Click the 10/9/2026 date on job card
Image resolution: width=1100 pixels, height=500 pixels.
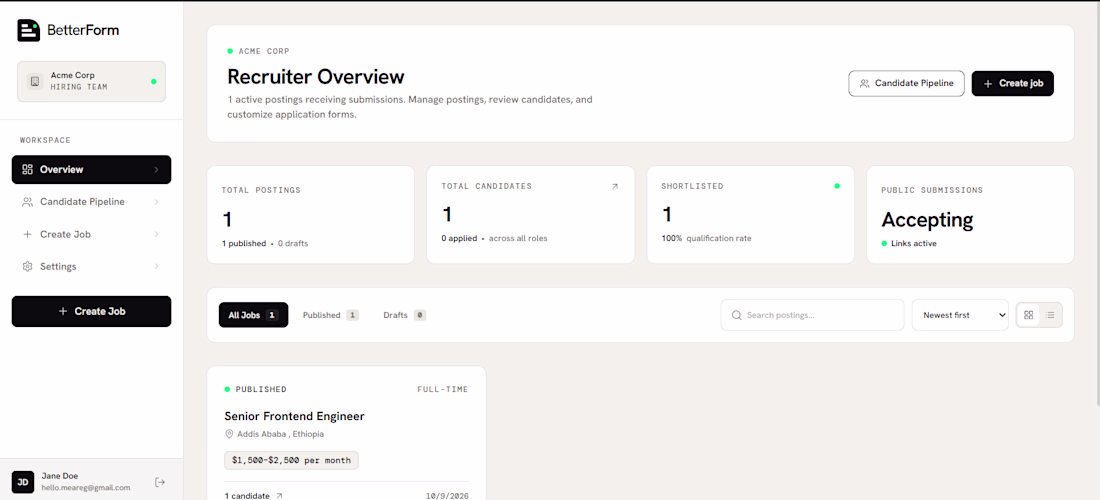pyautogui.click(x=447, y=496)
